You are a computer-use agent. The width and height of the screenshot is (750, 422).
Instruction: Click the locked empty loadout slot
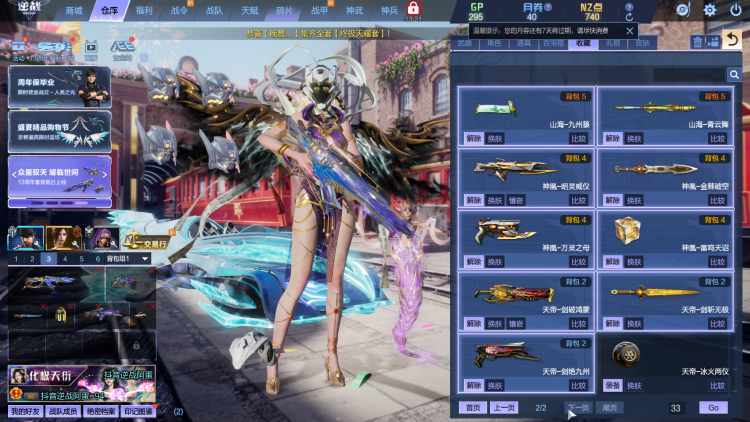coord(136,345)
